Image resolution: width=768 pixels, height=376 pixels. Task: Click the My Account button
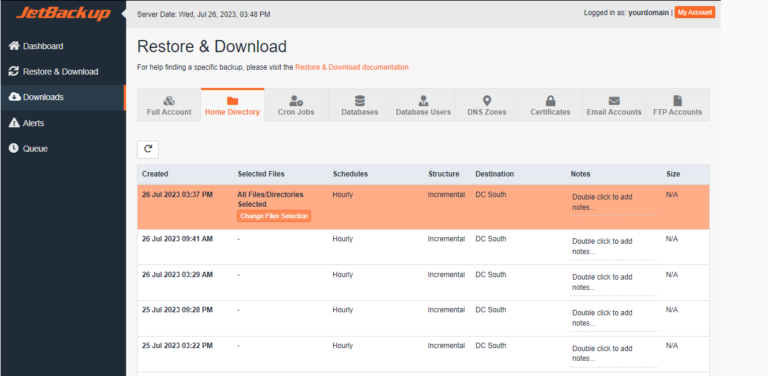695,13
